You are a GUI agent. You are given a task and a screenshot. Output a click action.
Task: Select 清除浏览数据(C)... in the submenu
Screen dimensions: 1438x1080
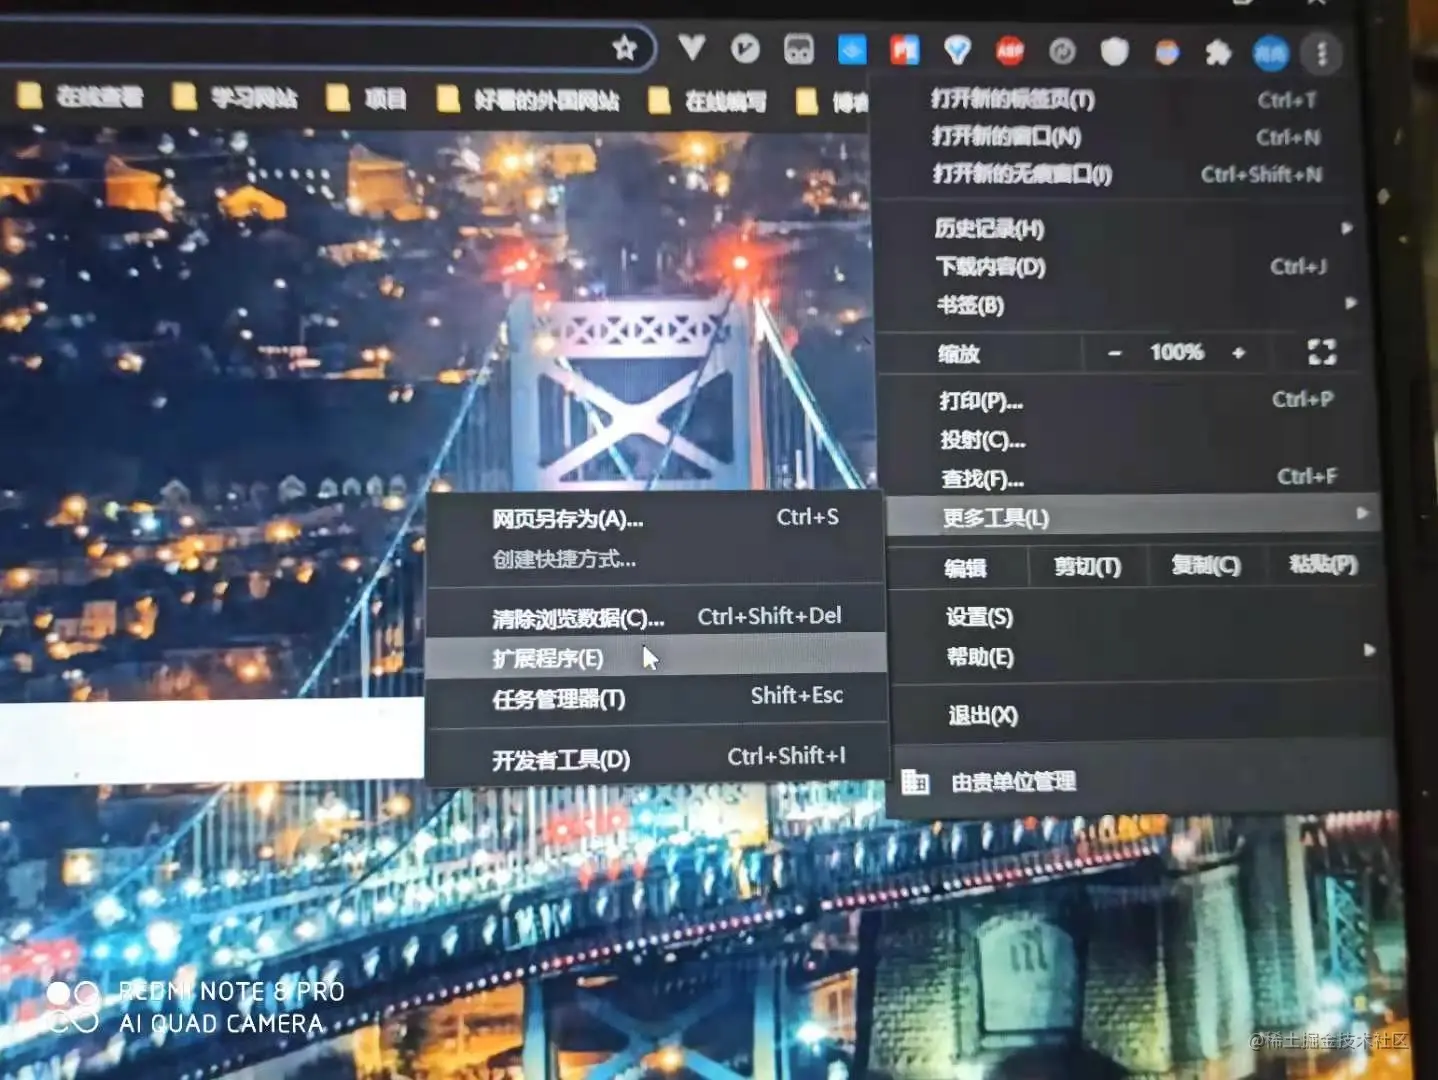(656, 618)
